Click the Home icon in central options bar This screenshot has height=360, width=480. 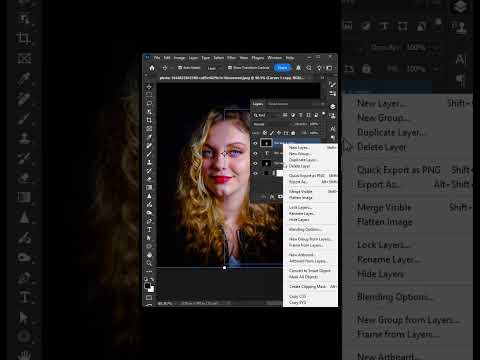[x=152, y=68]
